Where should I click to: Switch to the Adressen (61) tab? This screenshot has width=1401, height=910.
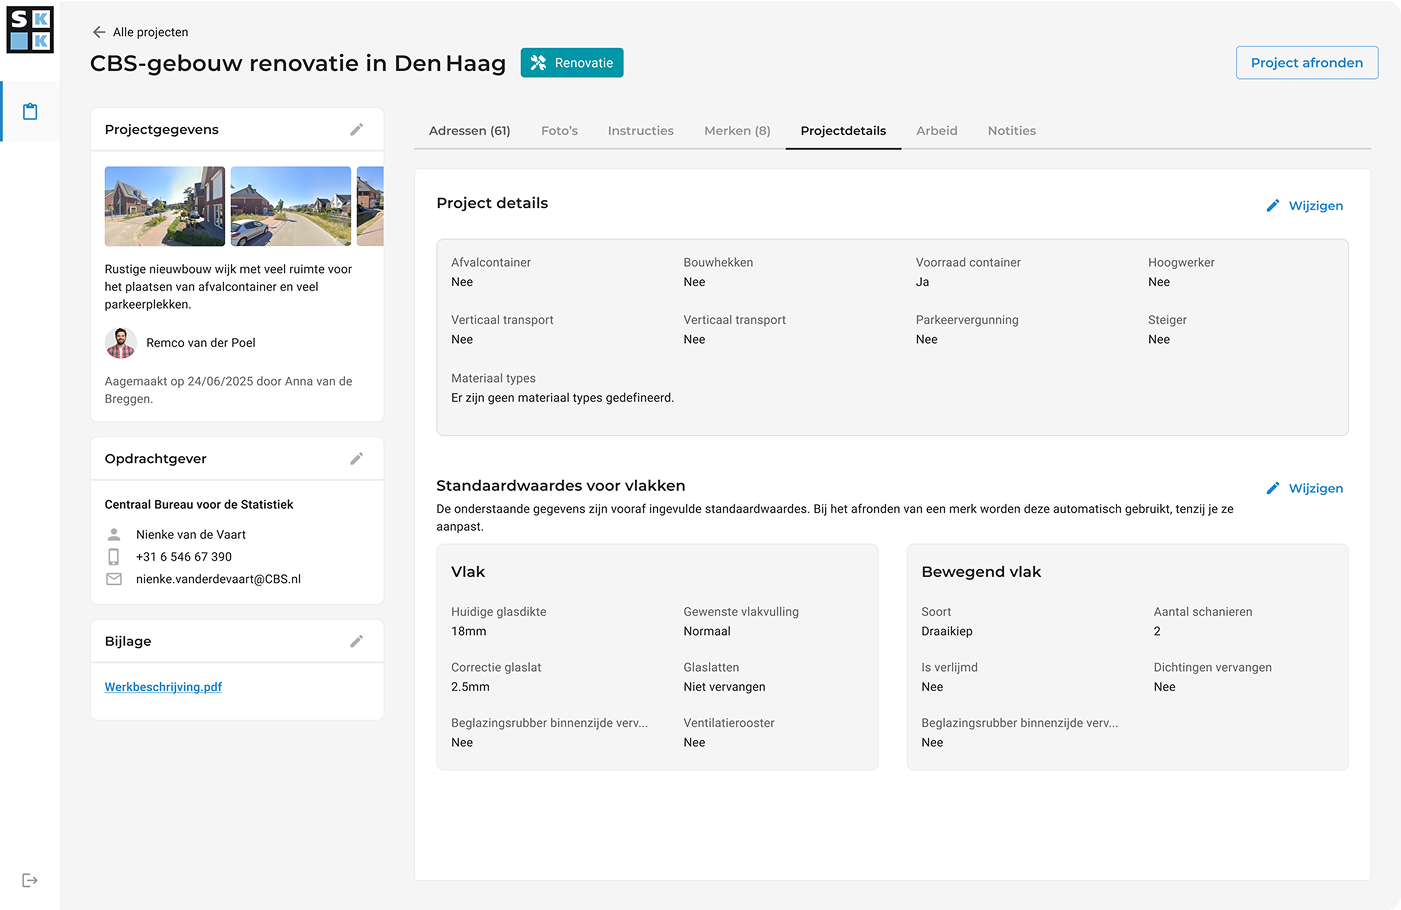click(x=469, y=131)
